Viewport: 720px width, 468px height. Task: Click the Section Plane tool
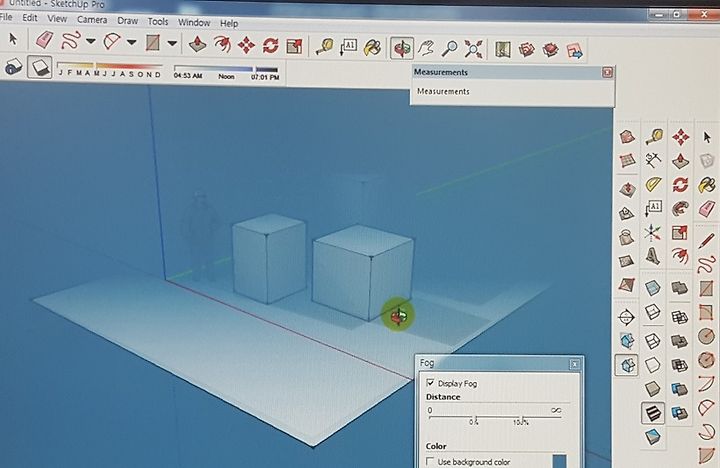(627, 317)
